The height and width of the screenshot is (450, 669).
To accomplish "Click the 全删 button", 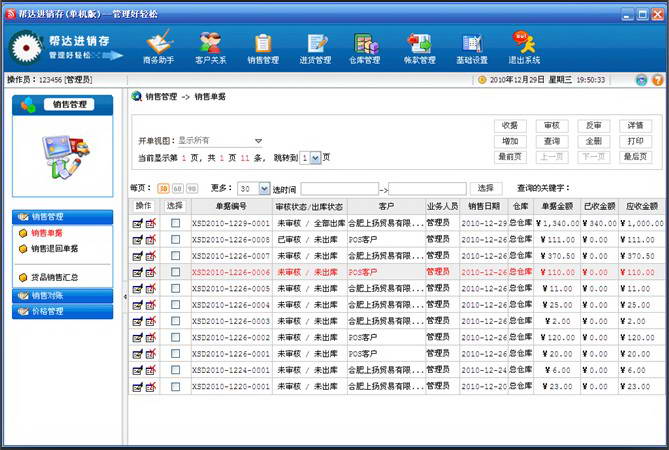I will coord(593,141).
